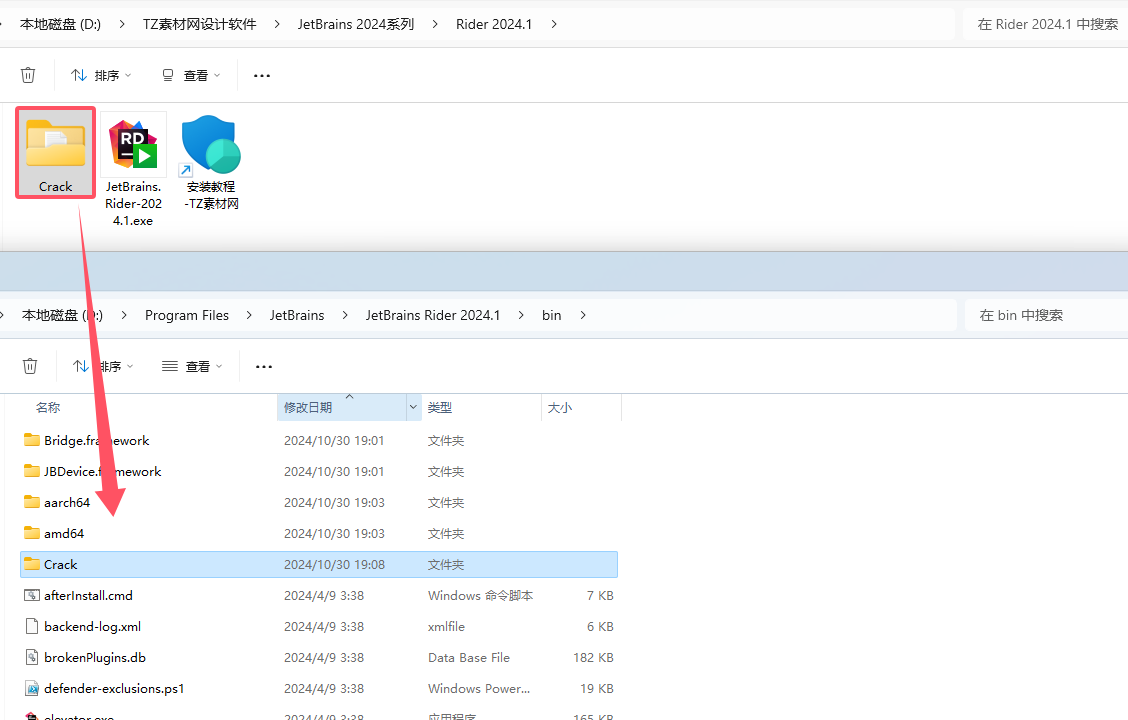Click the 19 KB size cell
The width and height of the screenshot is (1128, 720).
597,688
